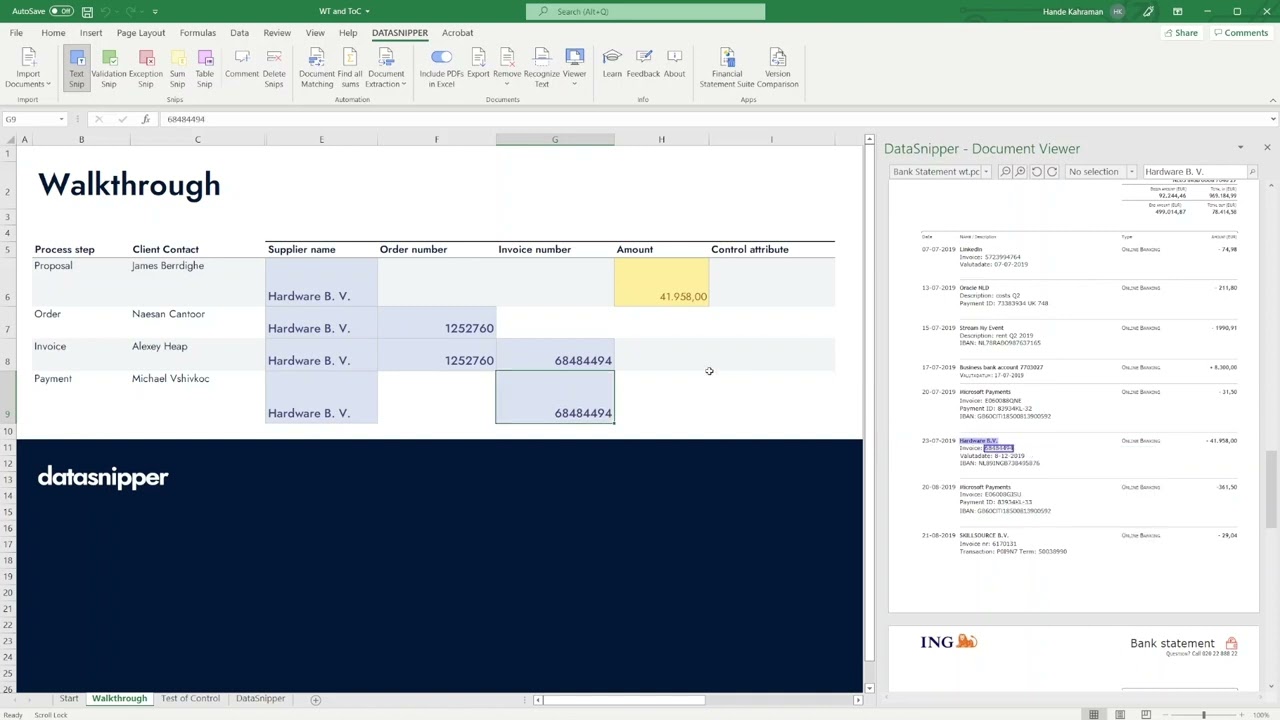Go to the DataSnipper sheet tab
This screenshot has height=720, width=1280.
pyautogui.click(x=260, y=699)
